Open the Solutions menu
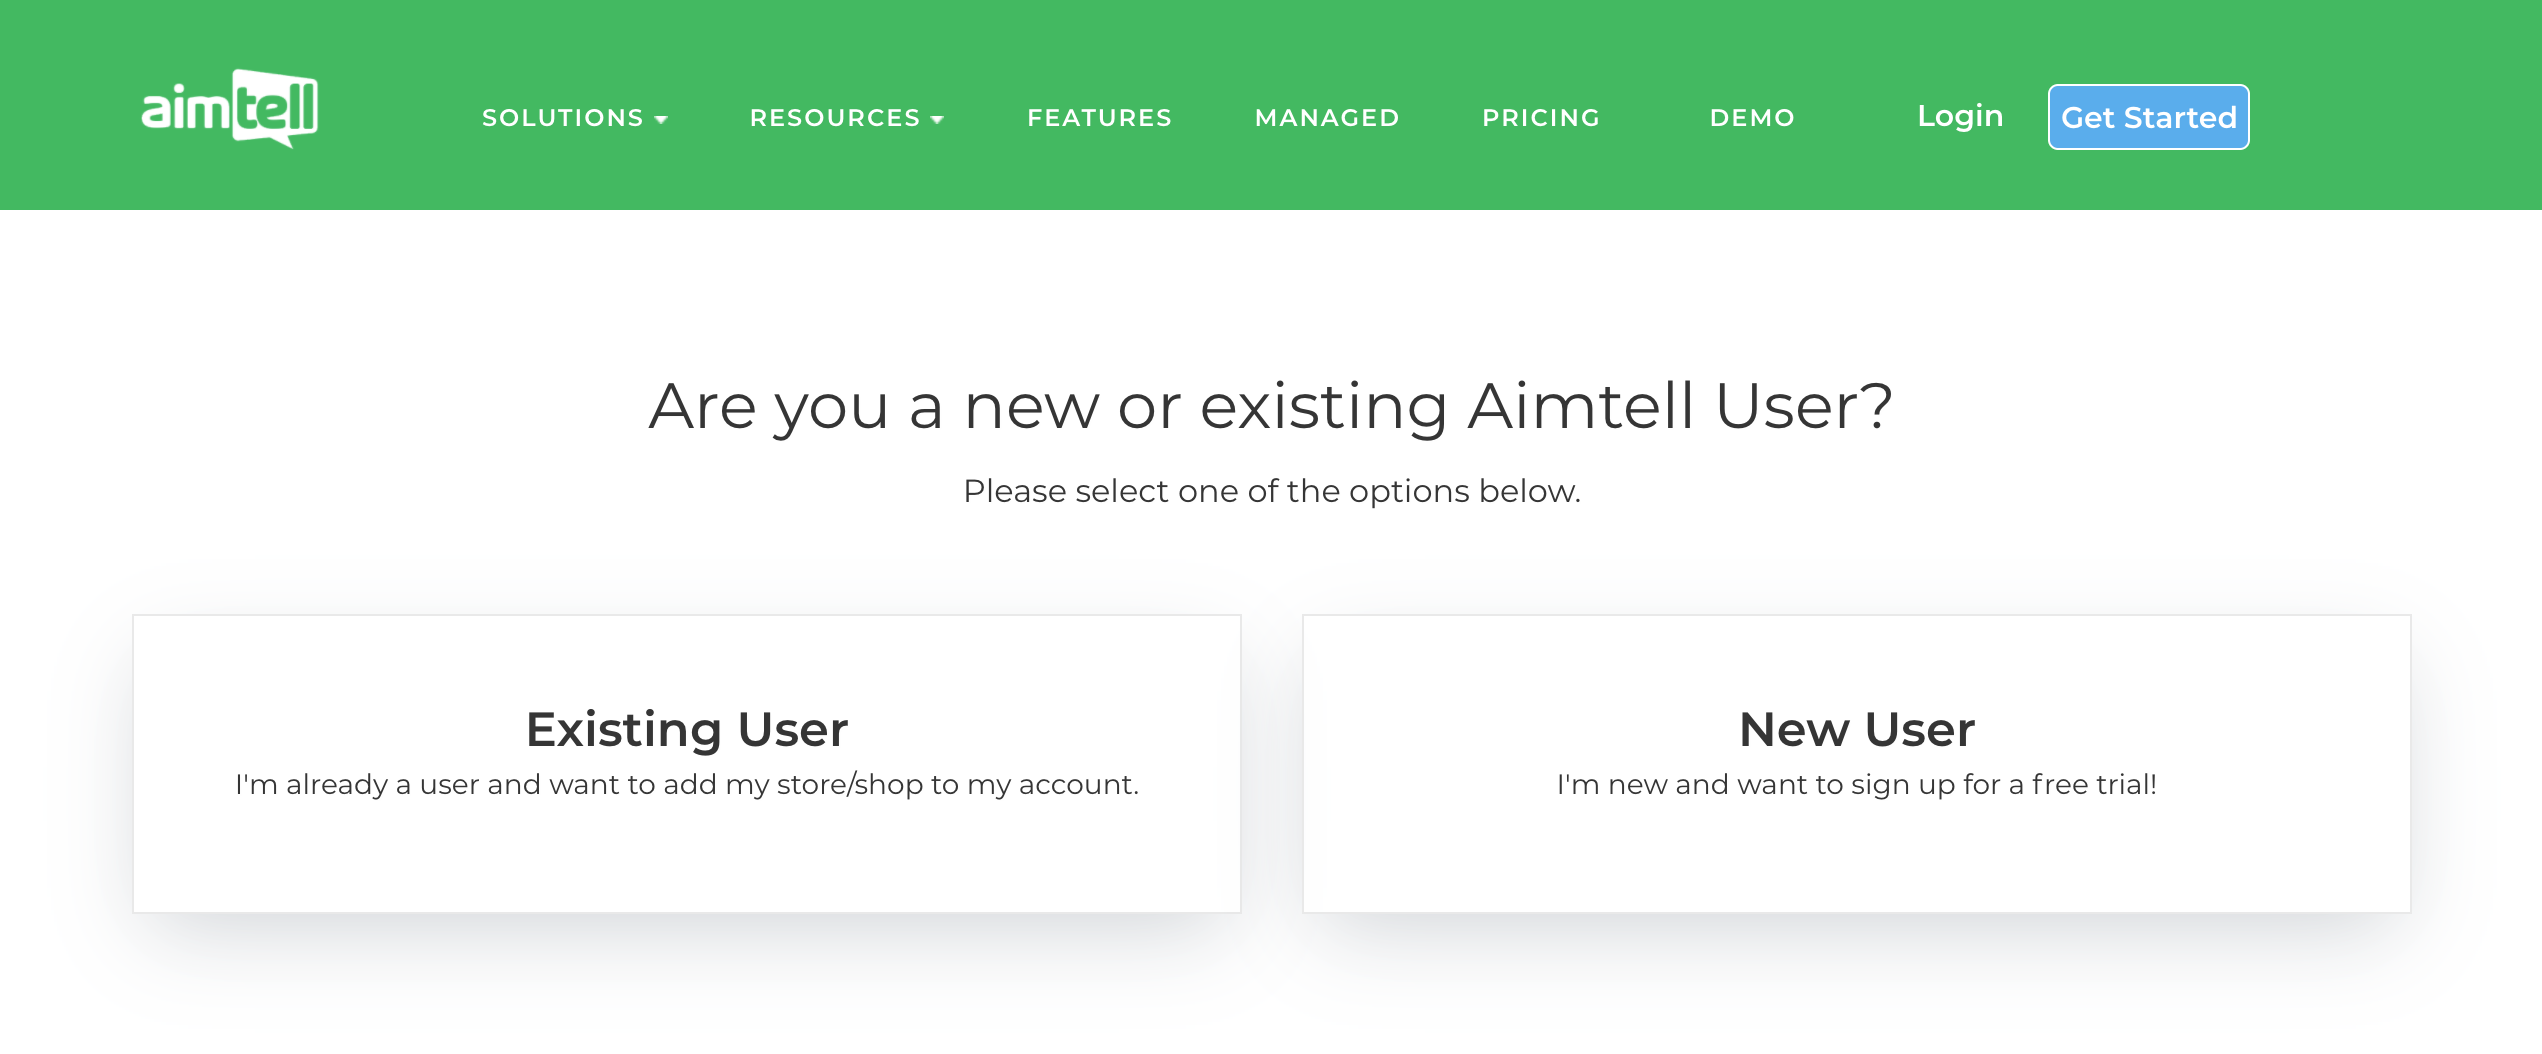Screen dimensions: 2542x1054 (x=563, y=118)
